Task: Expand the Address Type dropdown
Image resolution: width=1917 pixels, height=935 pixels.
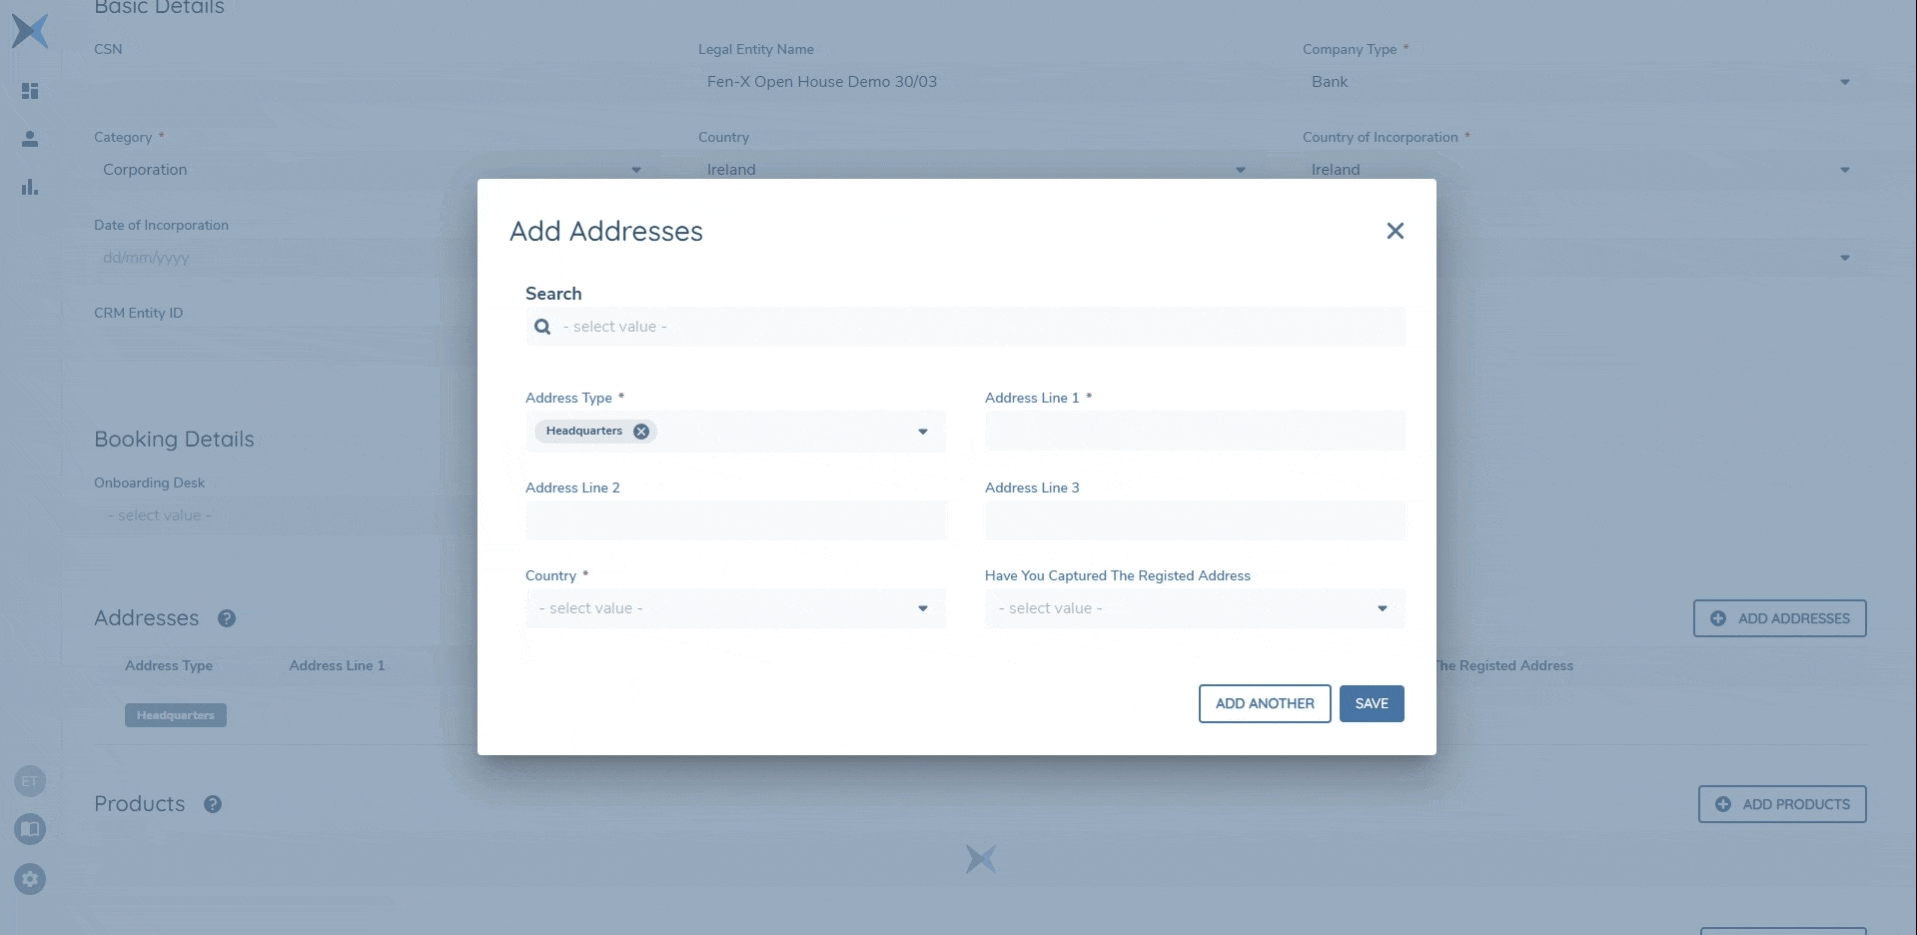Action: point(922,432)
